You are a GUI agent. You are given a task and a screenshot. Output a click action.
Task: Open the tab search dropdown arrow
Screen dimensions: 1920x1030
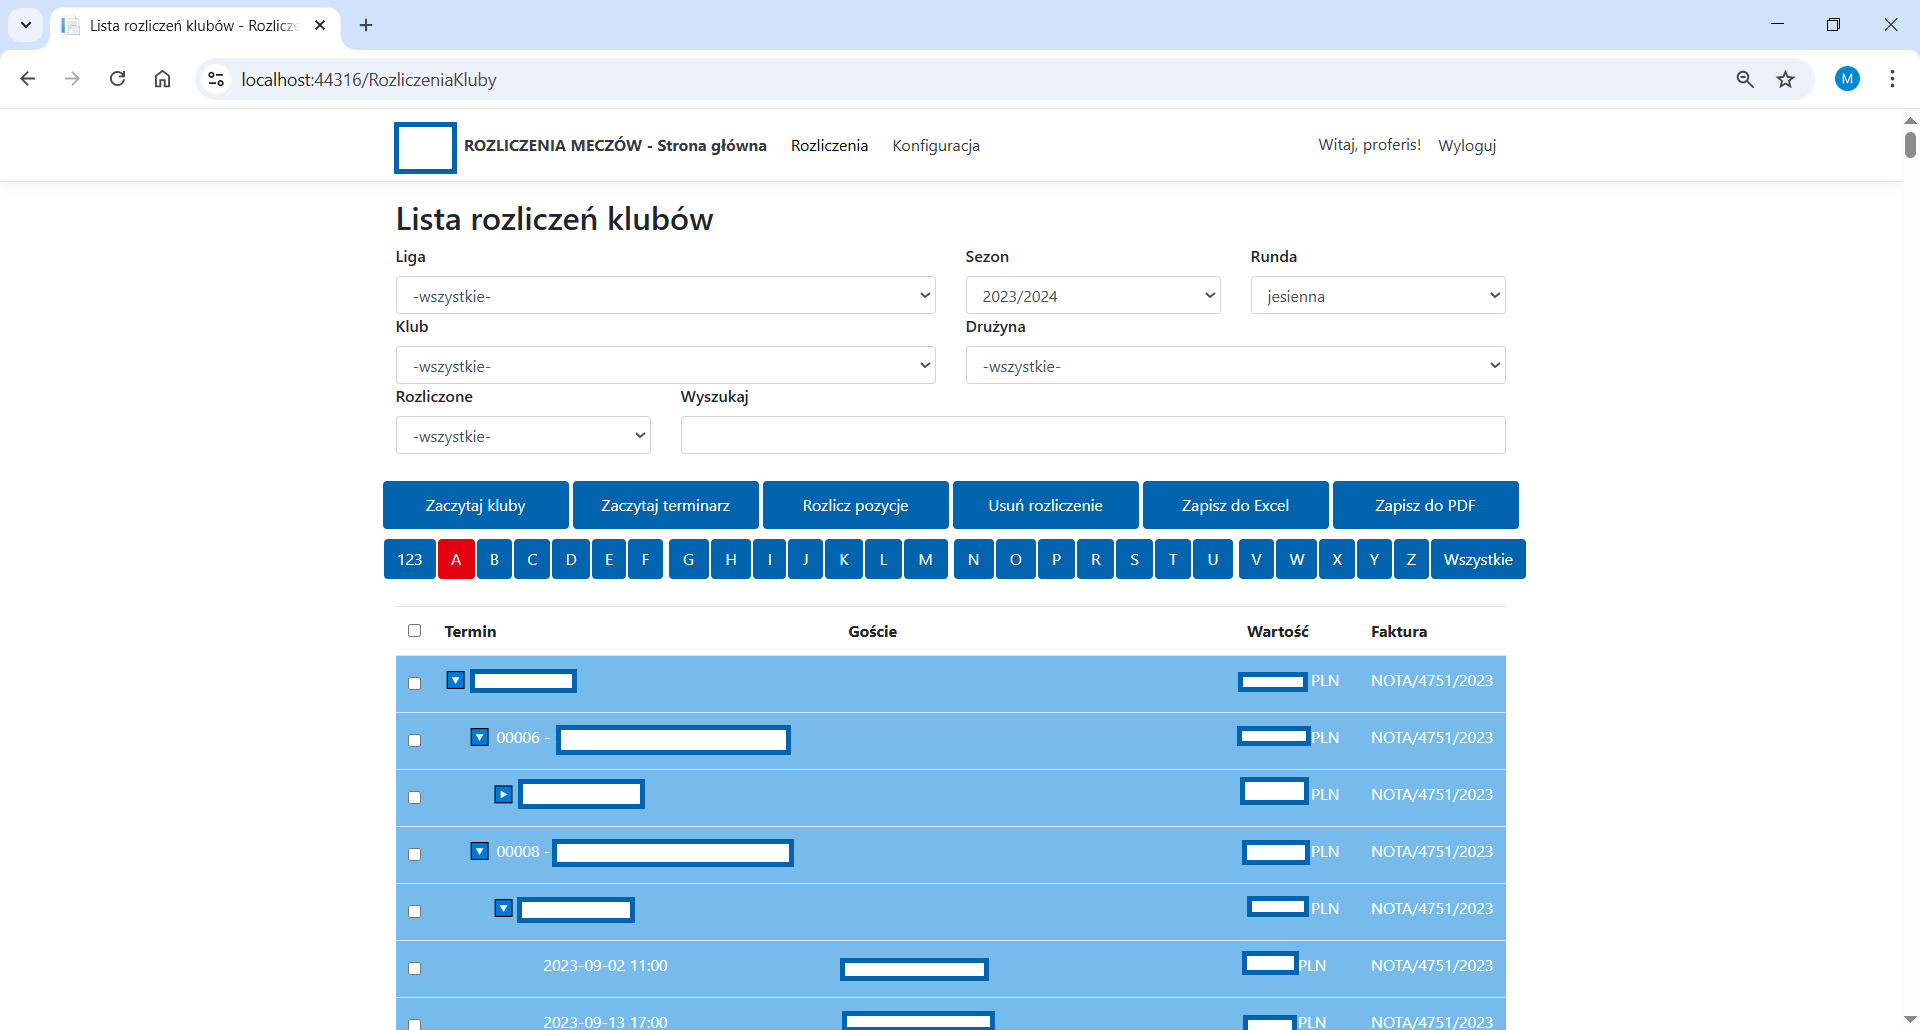(x=26, y=25)
